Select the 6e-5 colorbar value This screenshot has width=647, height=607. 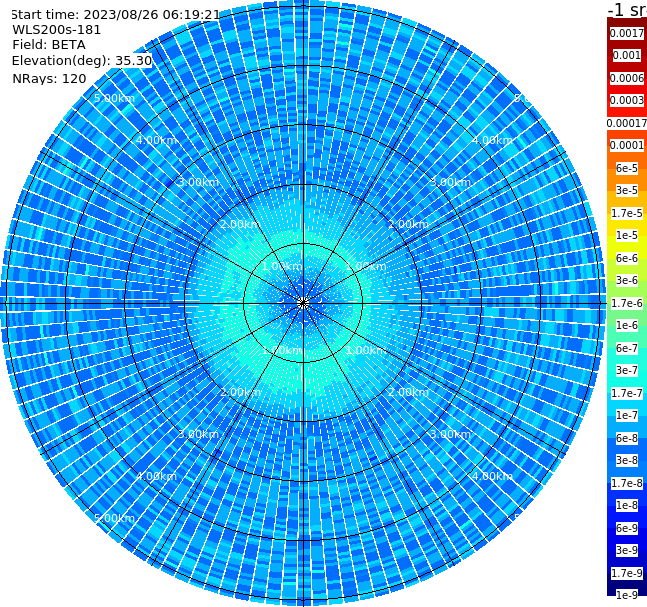(x=627, y=168)
